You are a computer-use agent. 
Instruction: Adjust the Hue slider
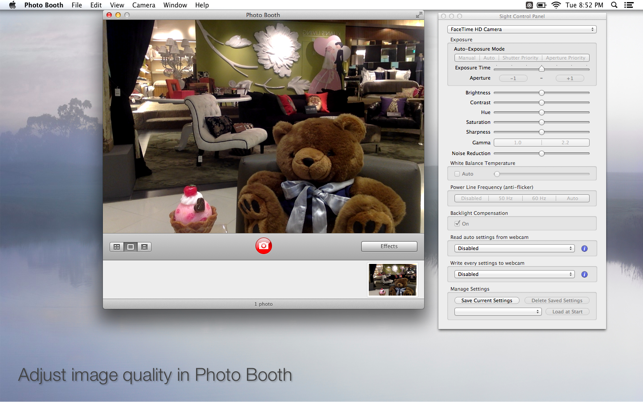(x=541, y=112)
